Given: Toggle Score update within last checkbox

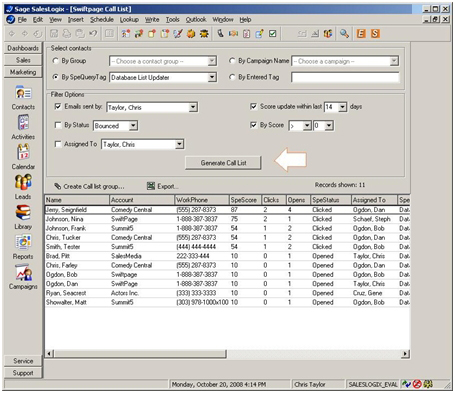Looking at the screenshot, I should click(x=253, y=106).
